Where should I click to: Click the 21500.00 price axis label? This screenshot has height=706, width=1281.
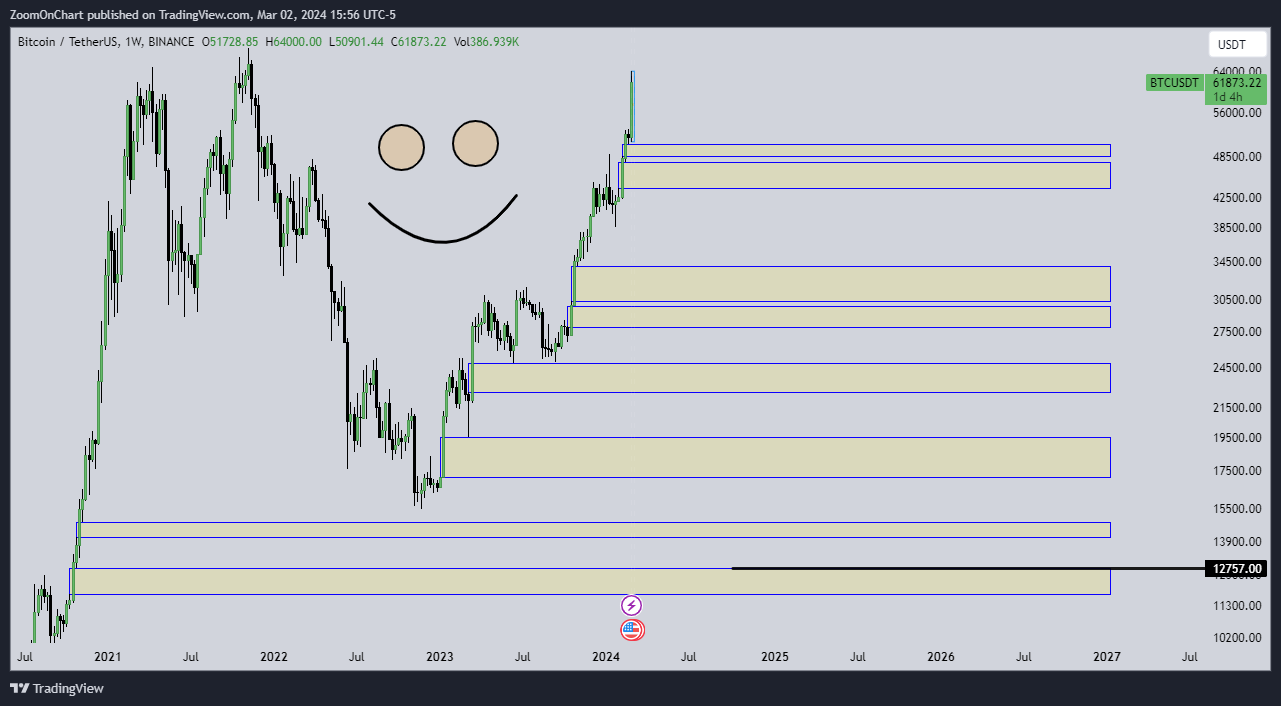pos(1236,408)
